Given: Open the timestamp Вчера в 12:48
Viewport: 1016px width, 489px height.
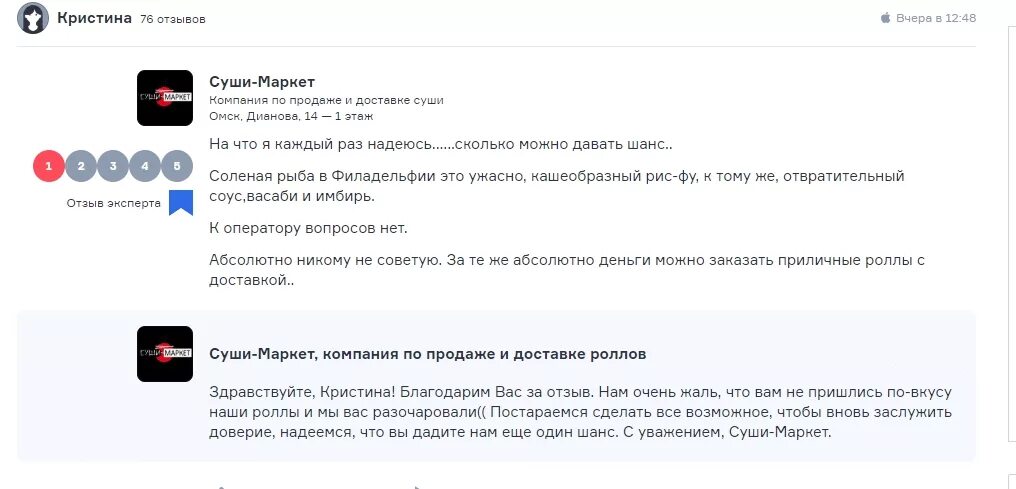Looking at the screenshot, I should click(x=936, y=18).
